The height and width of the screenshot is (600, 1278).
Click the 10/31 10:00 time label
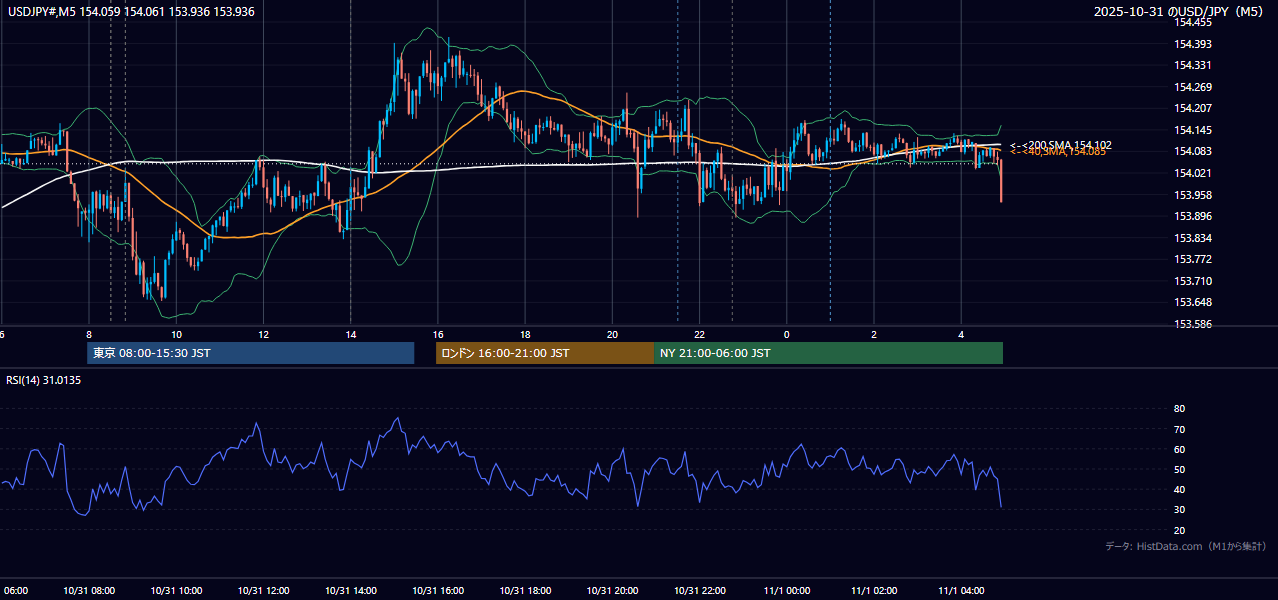(177, 591)
